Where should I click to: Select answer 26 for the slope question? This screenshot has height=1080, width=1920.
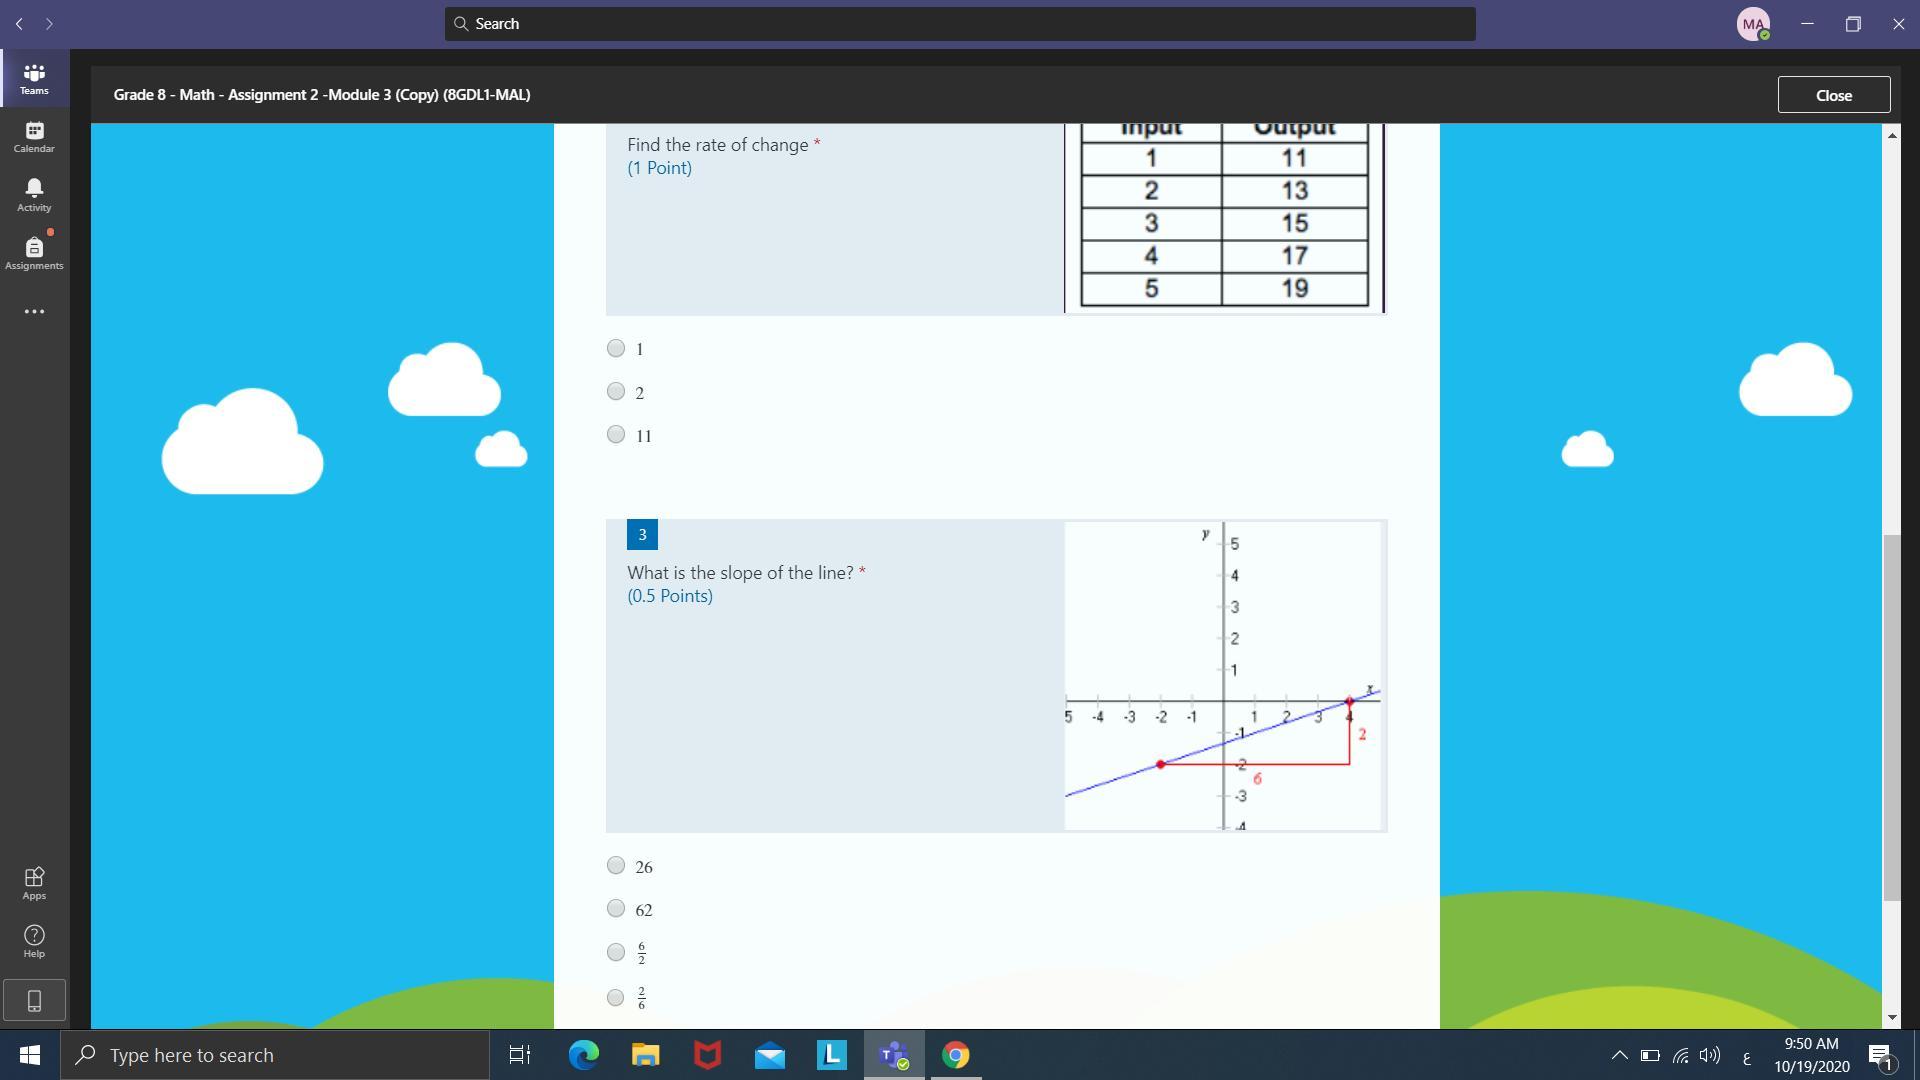pyautogui.click(x=616, y=866)
